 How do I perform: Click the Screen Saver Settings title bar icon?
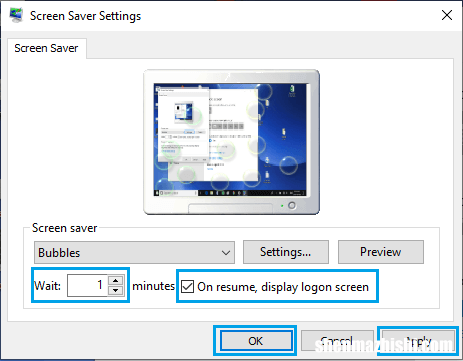tap(16, 16)
